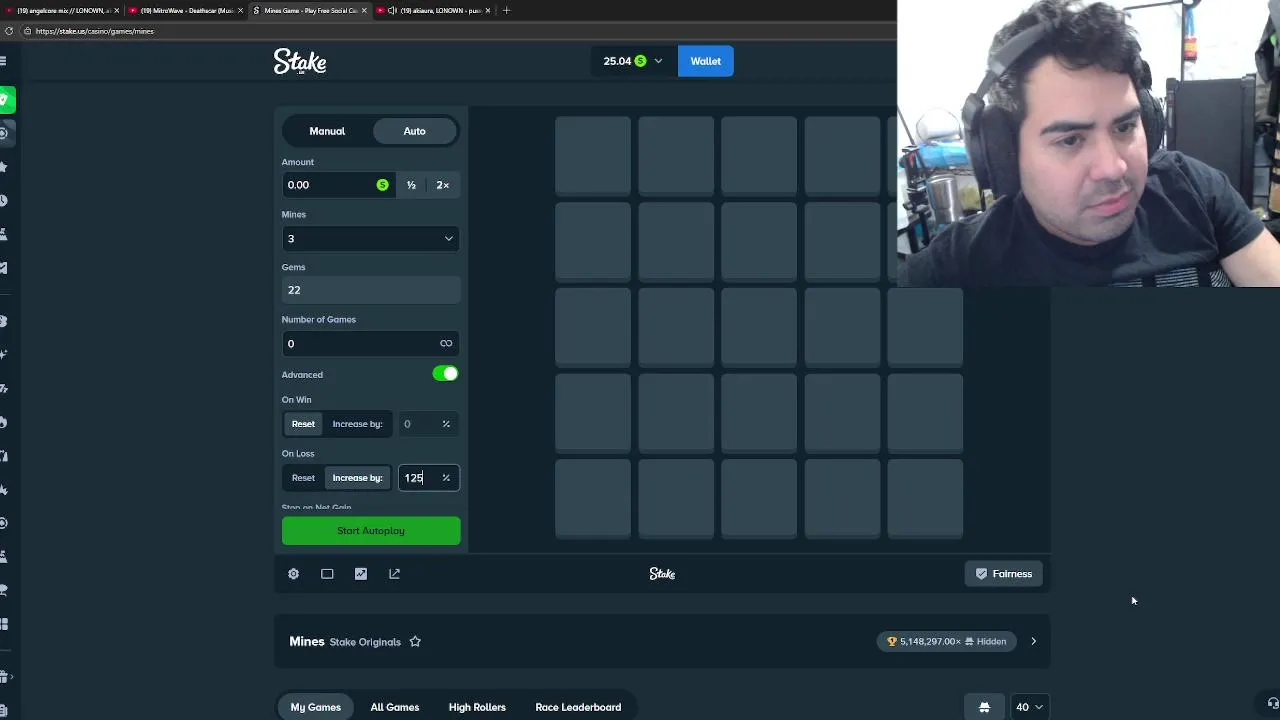The width and height of the screenshot is (1280, 720).
Task: Toggle theatre mode rectangle icon
Action: (x=327, y=574)
